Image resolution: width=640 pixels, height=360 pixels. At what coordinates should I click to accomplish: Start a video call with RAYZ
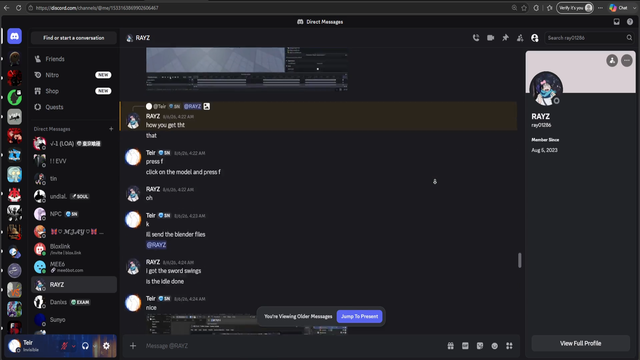point(491,38)
